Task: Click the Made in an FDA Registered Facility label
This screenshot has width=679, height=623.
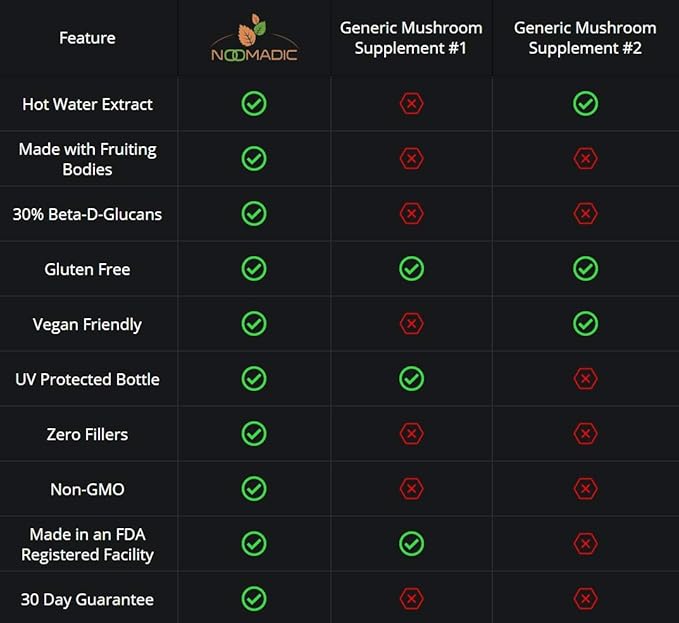Action: click(x=87, y=544)
